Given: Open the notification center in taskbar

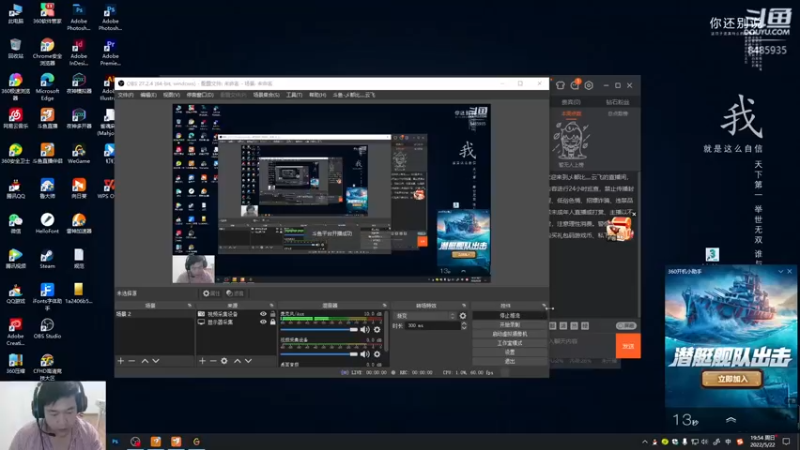Looking at the screenshot, I should click(x=786, y=441).
